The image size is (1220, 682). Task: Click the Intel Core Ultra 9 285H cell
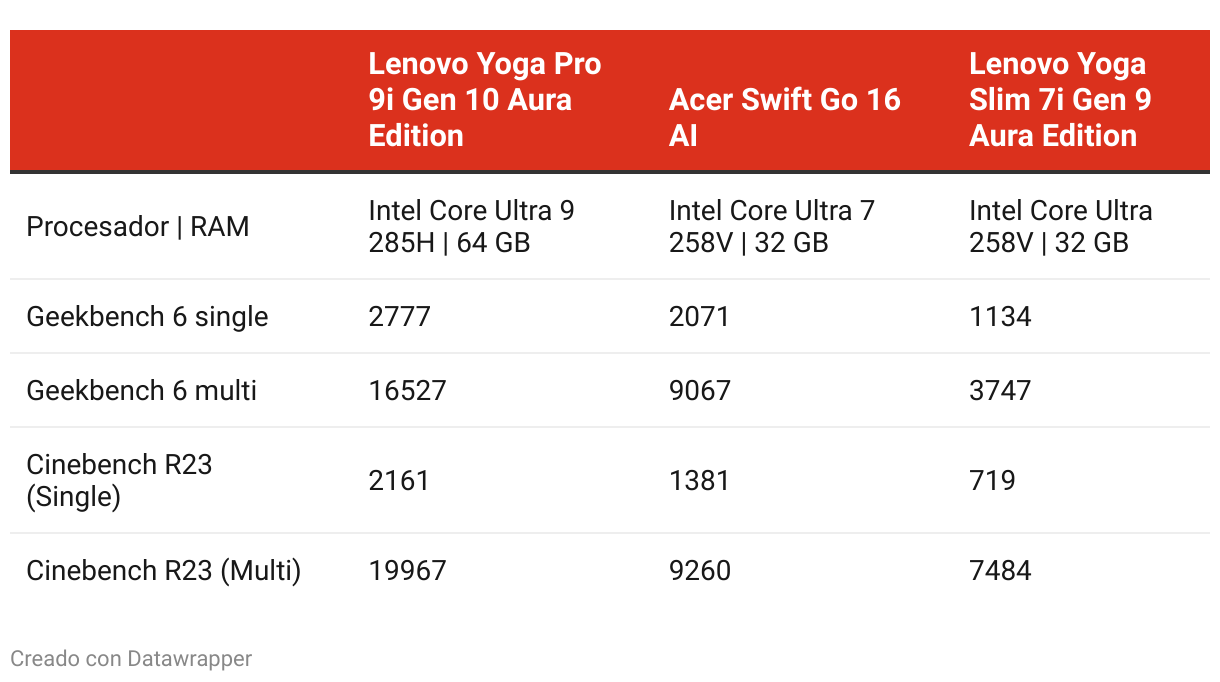click(x=471, y=227)
